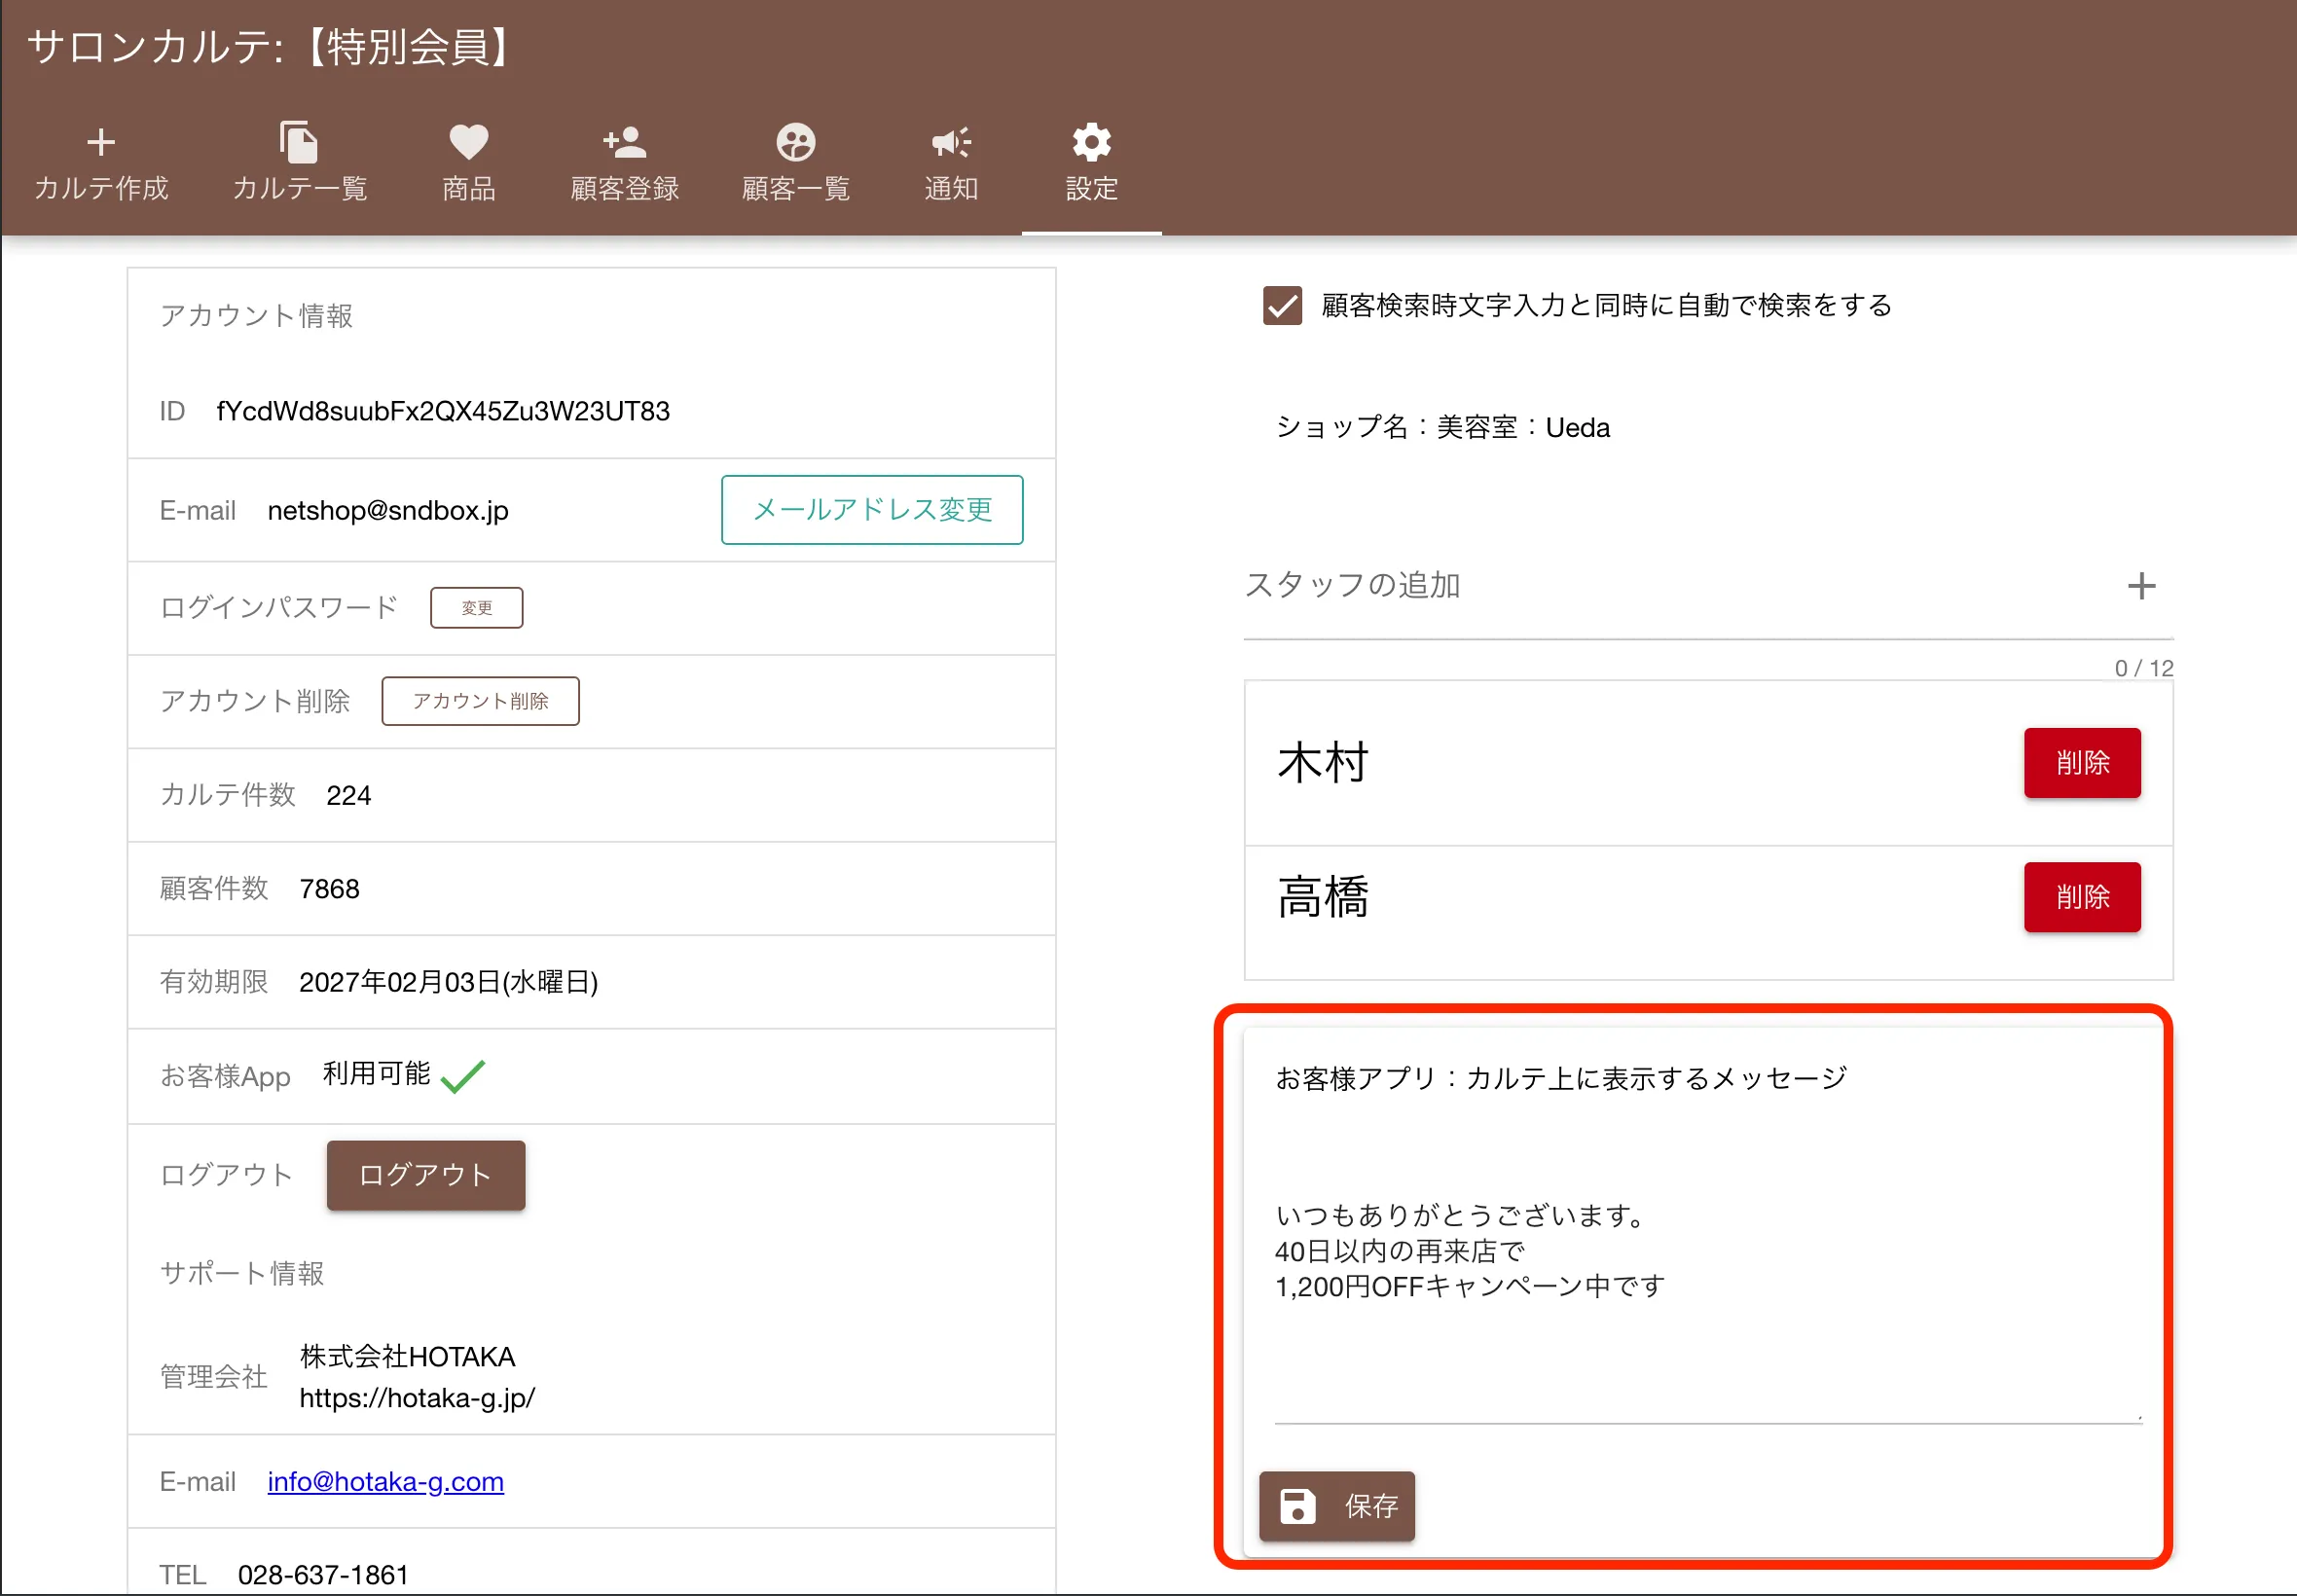The height and width of the screenshot is (1596, 2297).
Task: Click the 顧客登録 add-person icon
Action: (x=624, y=141)
